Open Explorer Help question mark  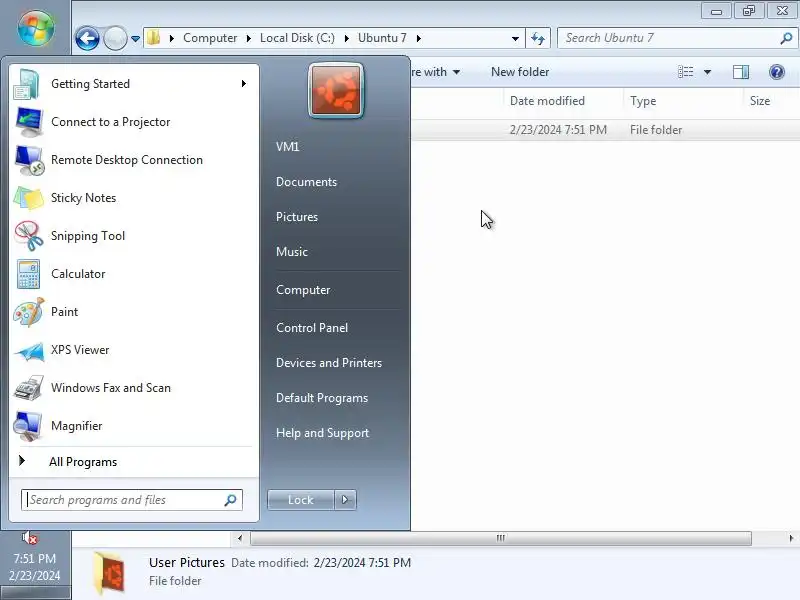(777, 72)
